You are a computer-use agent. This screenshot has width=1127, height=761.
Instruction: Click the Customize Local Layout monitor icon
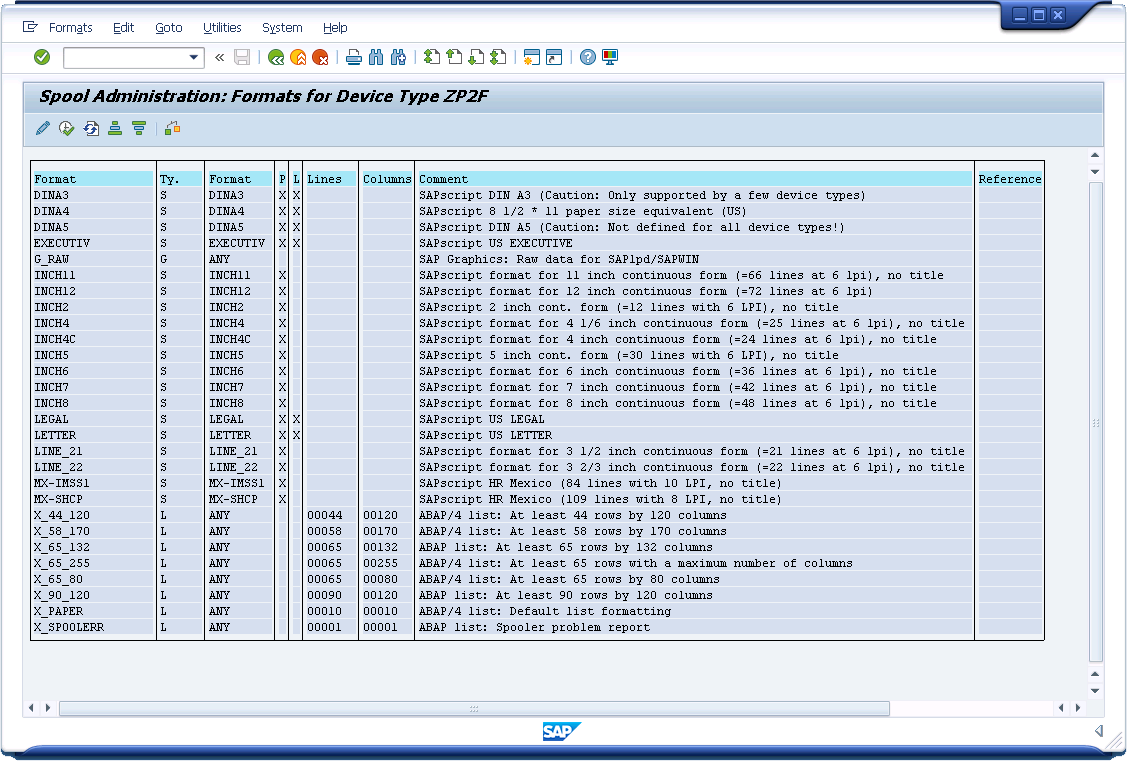pyautogui.click(x=610, y=58)
